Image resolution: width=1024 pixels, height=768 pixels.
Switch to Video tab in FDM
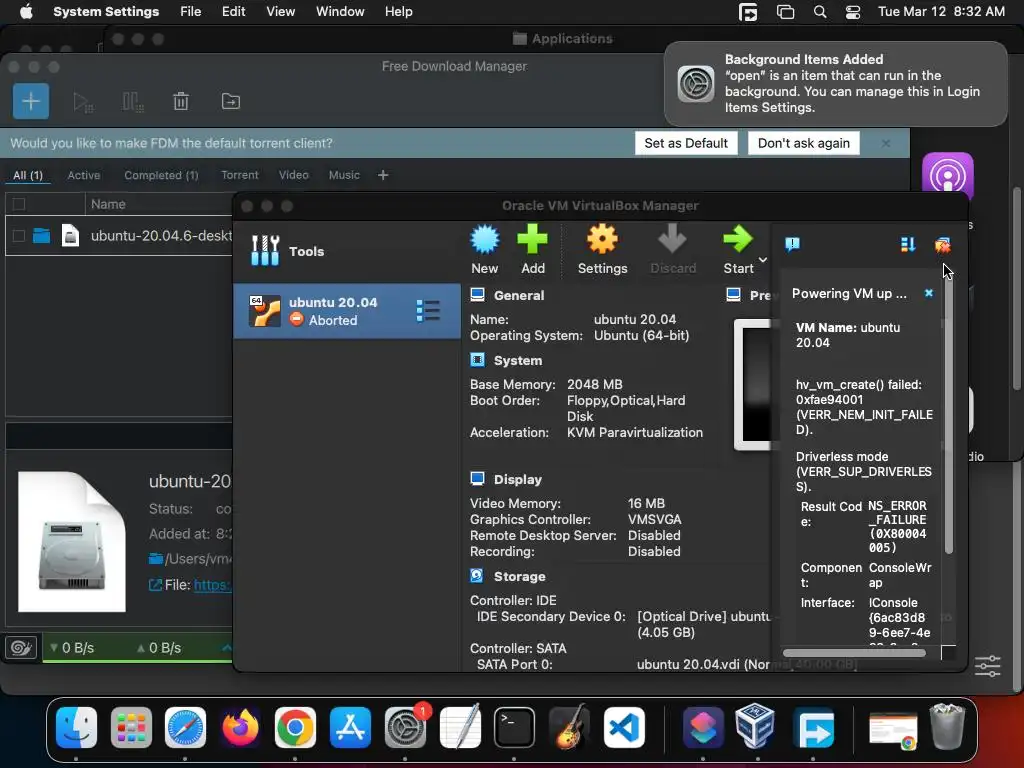pyautogui.click(x=294, y=175)
